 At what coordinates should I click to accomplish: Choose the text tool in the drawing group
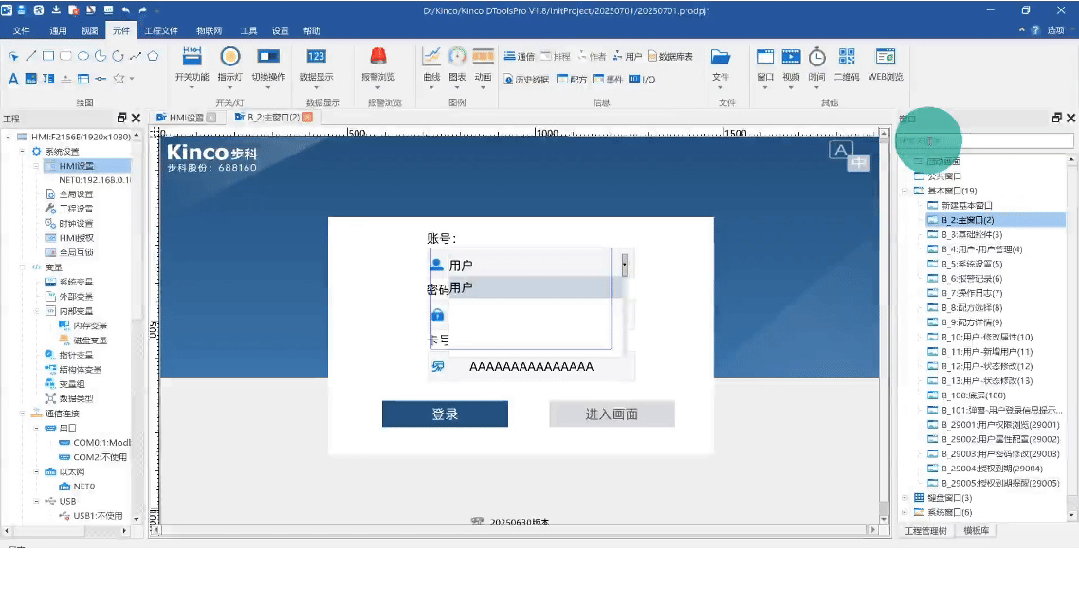pyautogui.click(x=14, y=78)
